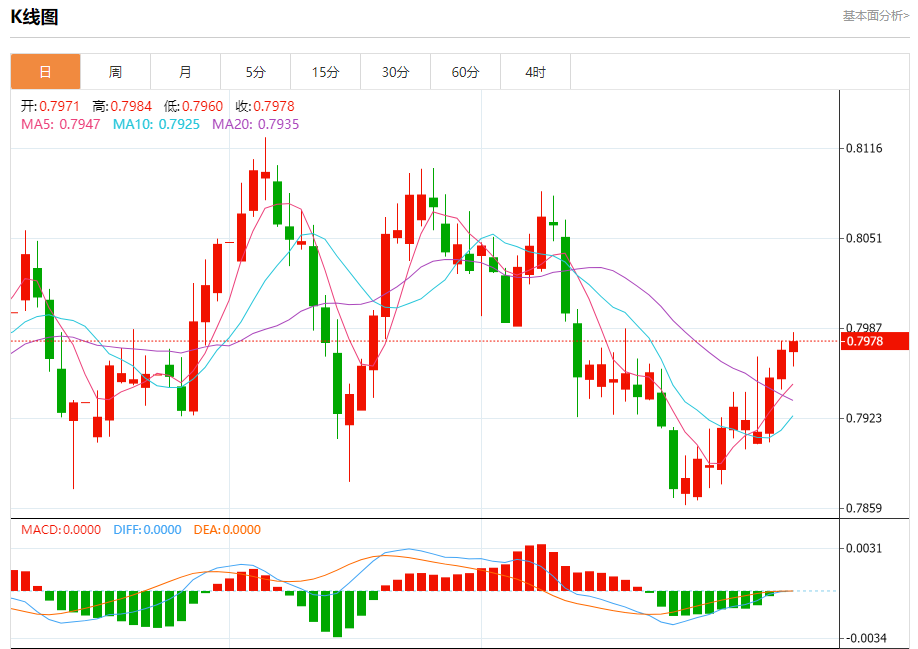Image resolution: width=918 pixels, height=649 pixels.
Task: Open the 4时 four-hour tab
Action: (x=536, y=72)
